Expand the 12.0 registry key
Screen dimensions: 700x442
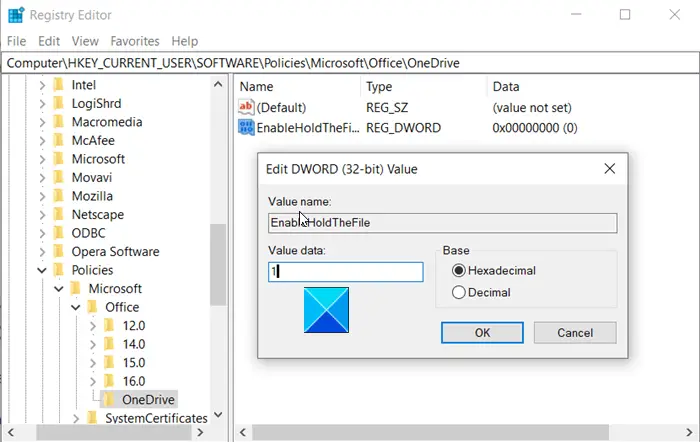(x=93, y=325)
